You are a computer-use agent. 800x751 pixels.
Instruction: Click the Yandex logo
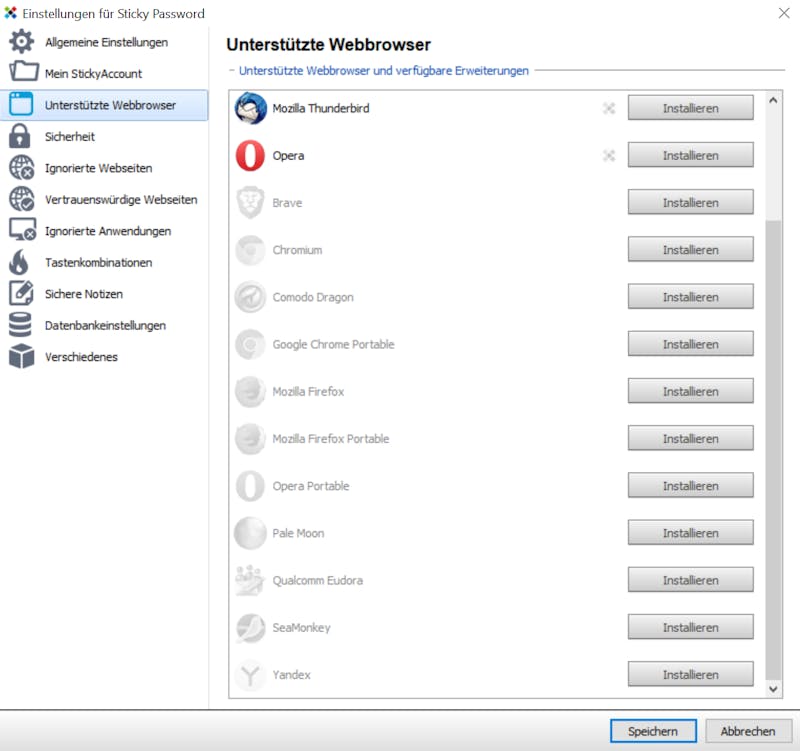tap(250, 674)
